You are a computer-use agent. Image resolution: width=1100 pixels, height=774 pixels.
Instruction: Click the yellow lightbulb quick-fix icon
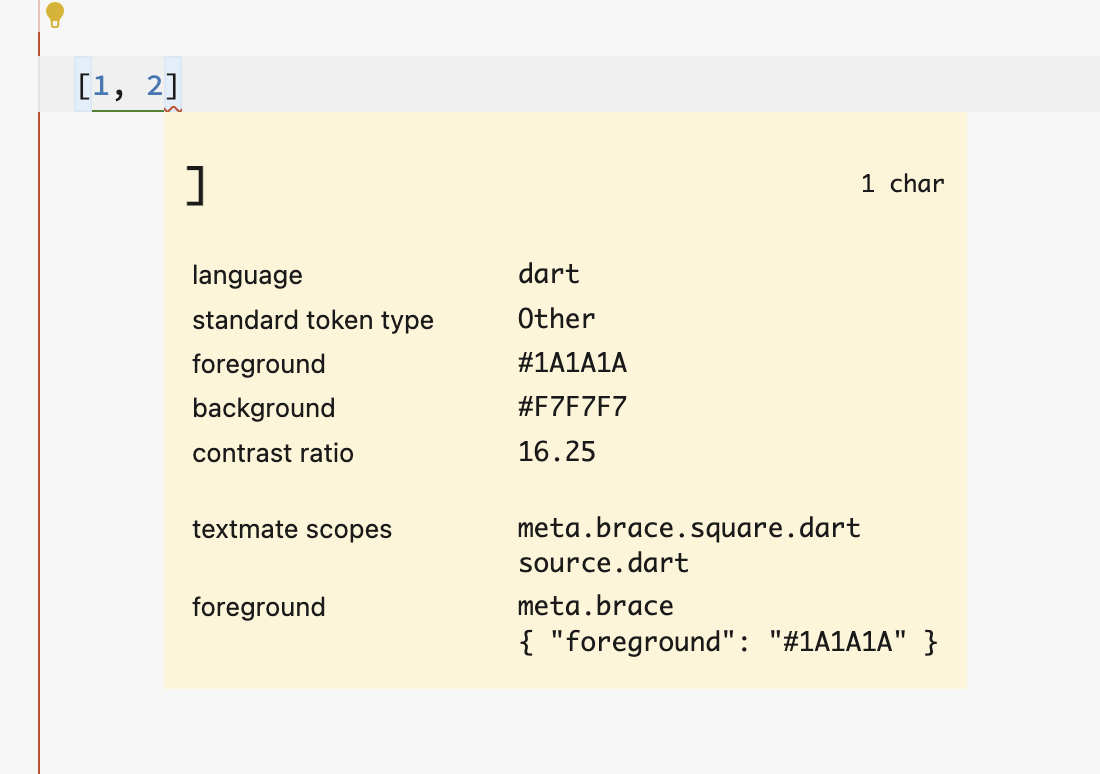pyautogui.click(x=55, y=15)
